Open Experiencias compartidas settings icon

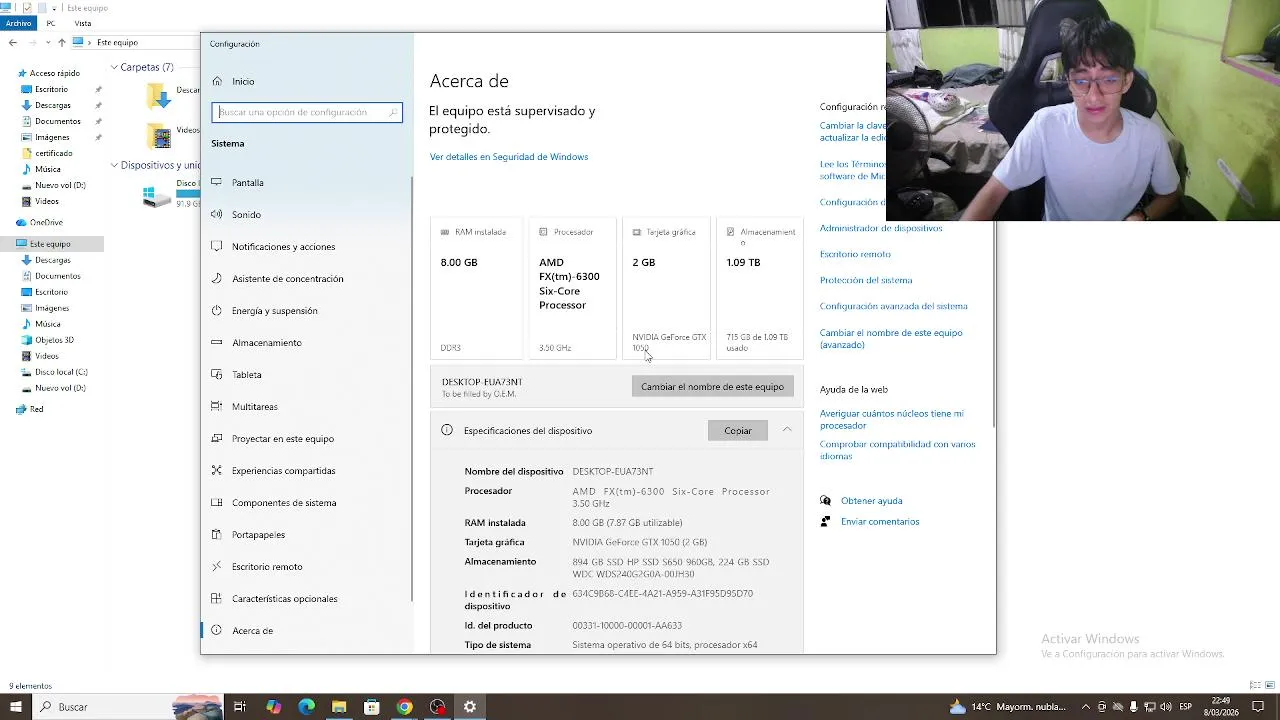tap(217, 470)
